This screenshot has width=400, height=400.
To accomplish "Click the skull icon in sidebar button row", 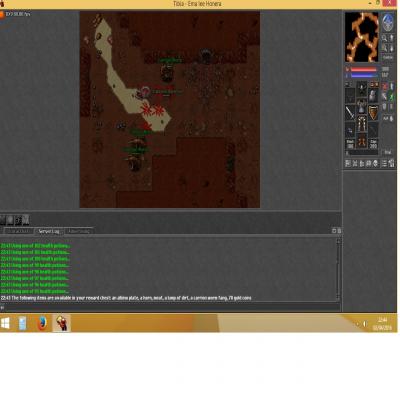I will pos(375,163).
